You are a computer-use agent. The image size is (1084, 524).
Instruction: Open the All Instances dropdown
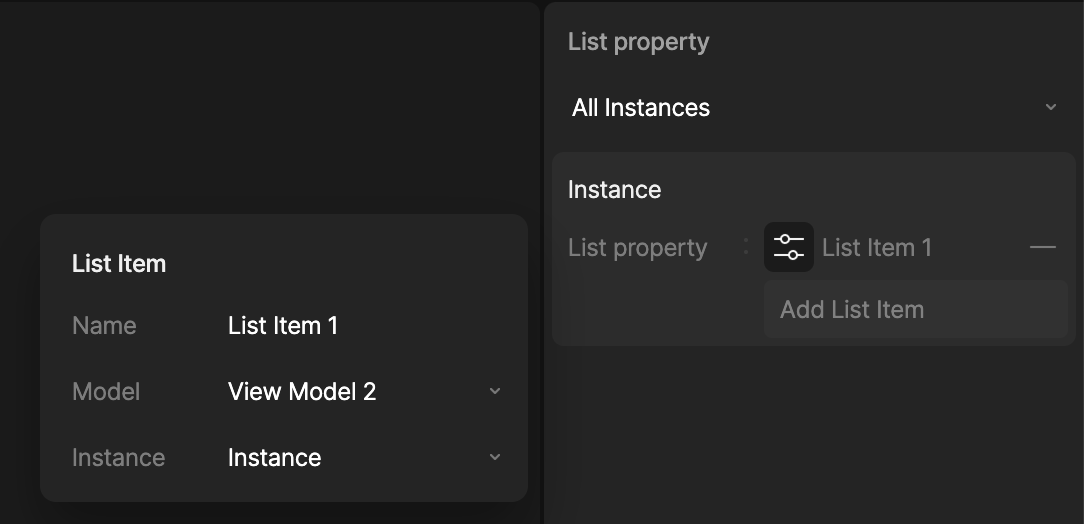pos(814,107)
